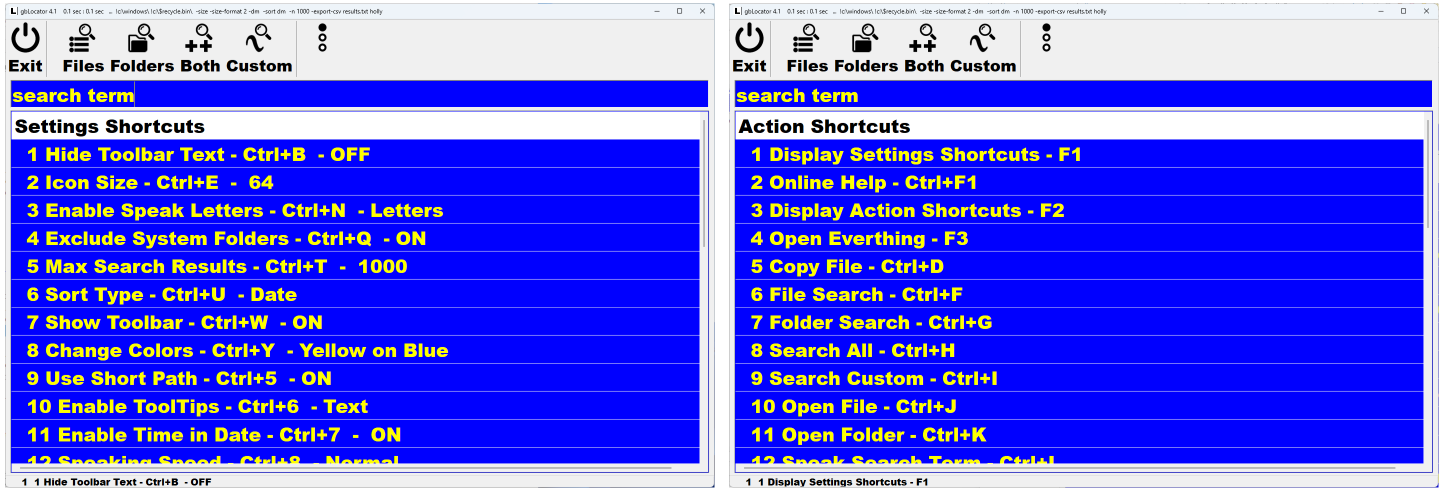This screenshot has height=493, width=1445.
Task: Click Exit power icon in Settings Shortcuts window
Action: point(26,40)
